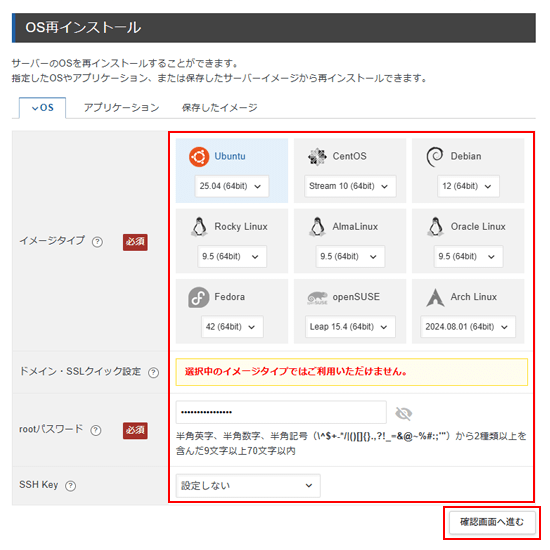Open SSH Key 設定しない dropdown

click(x=248, y=485)
